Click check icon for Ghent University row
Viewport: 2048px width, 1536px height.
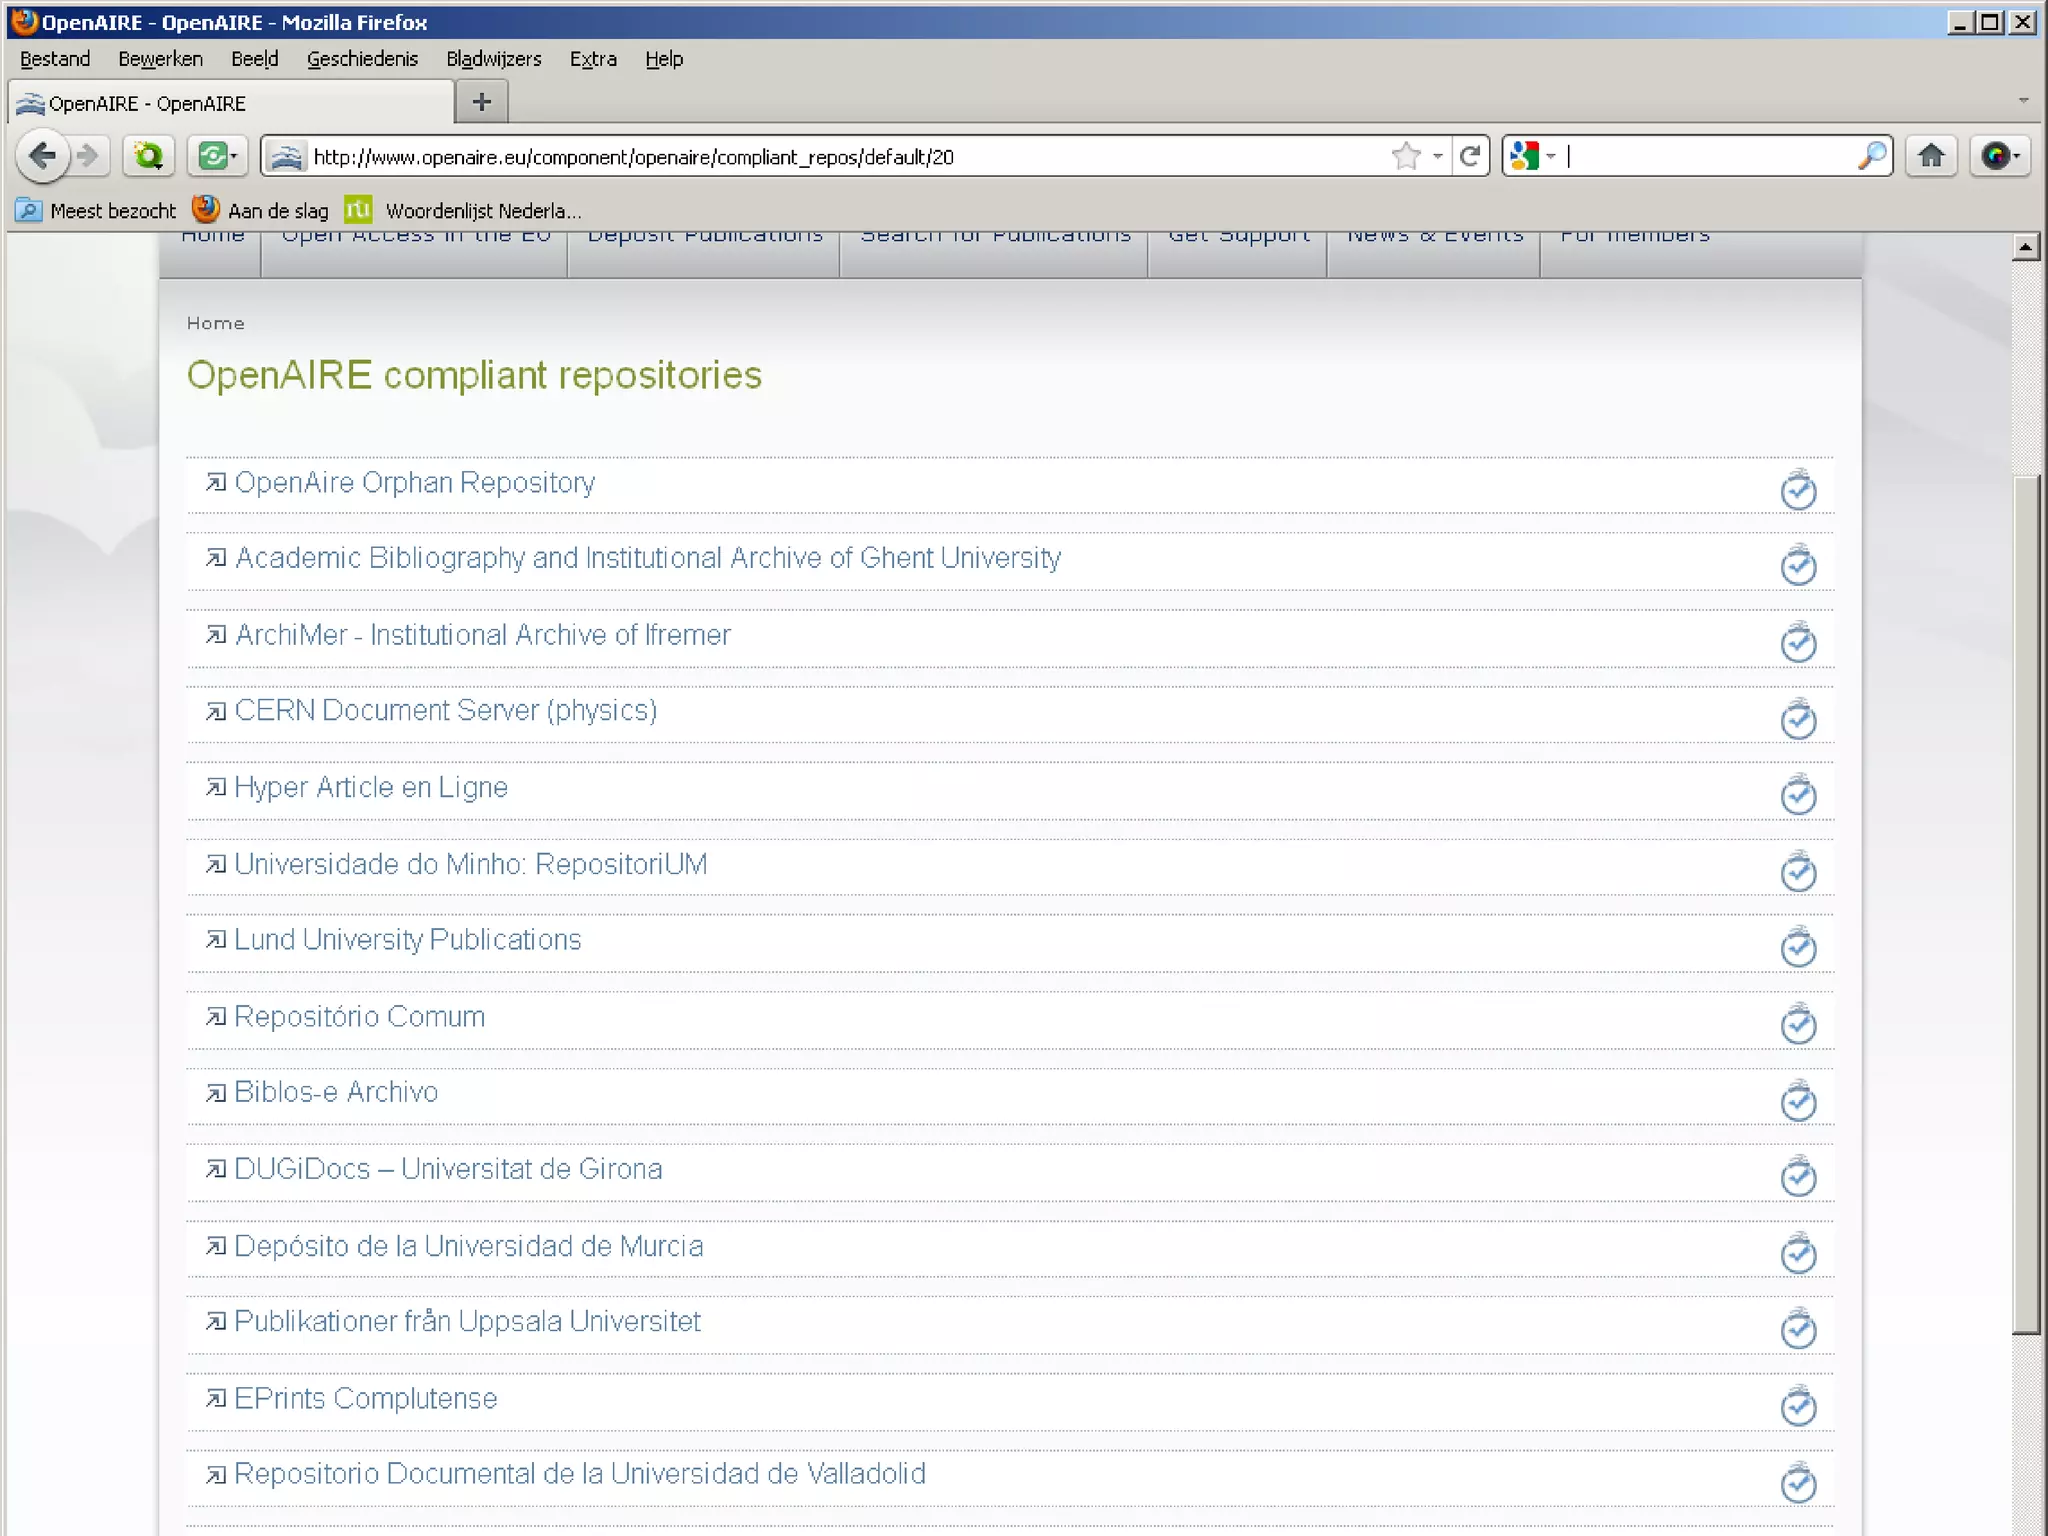click(1798, 565)
